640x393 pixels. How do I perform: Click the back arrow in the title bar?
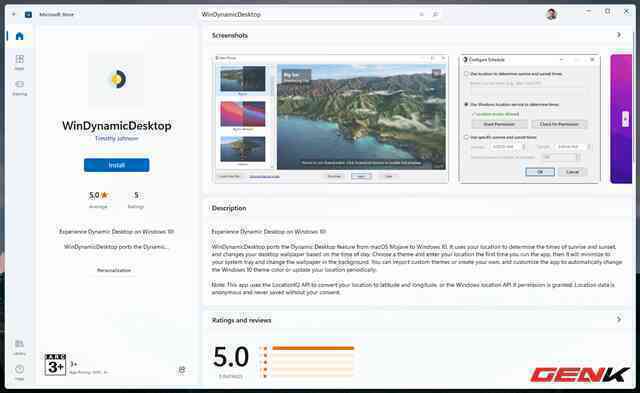pos(13,14)
